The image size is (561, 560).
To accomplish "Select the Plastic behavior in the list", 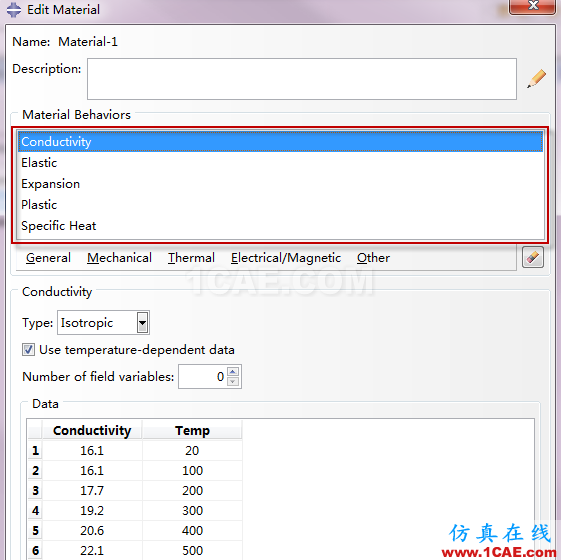I will [280, 205].
